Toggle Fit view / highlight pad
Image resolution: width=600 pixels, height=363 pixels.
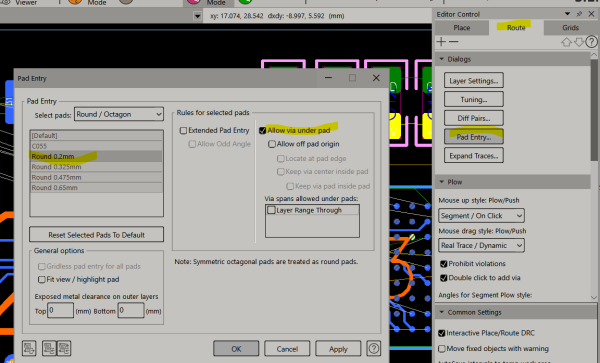pyautogui.click(x=42, y=280)
